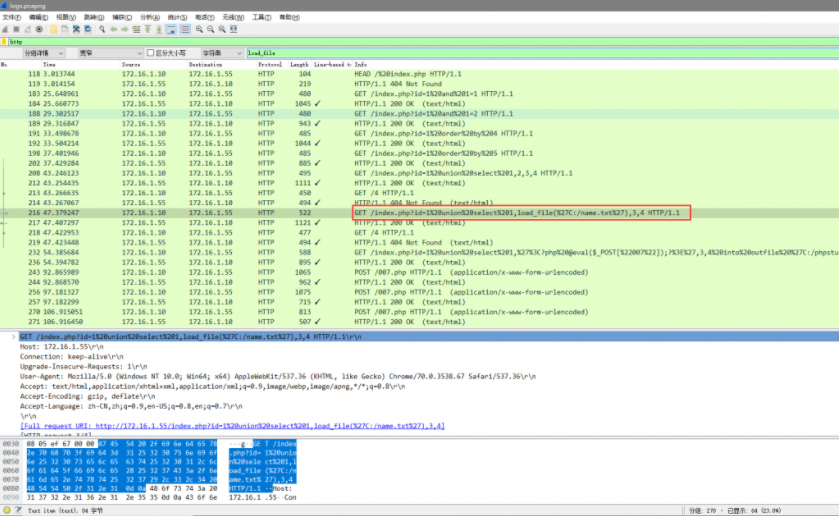The height and width of the screenshot is (516, 839).
Task: Click the Close capture file icon
Action: (77, 29)
